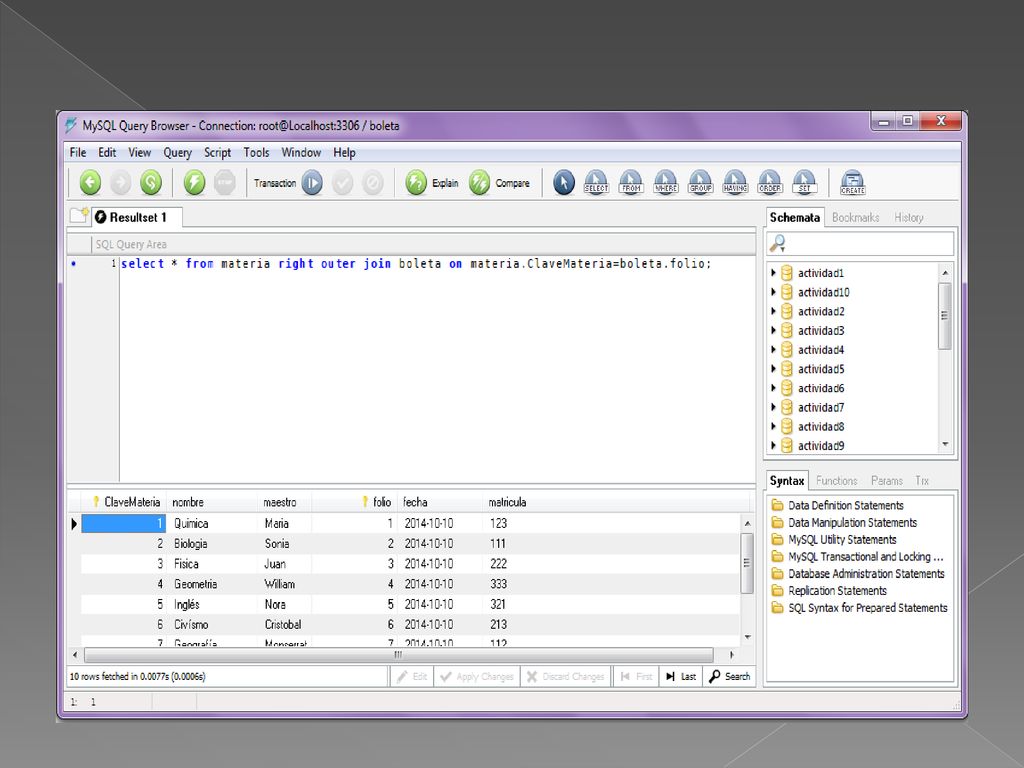
Task: Open the File menu
Action: (x=78, y=152)
